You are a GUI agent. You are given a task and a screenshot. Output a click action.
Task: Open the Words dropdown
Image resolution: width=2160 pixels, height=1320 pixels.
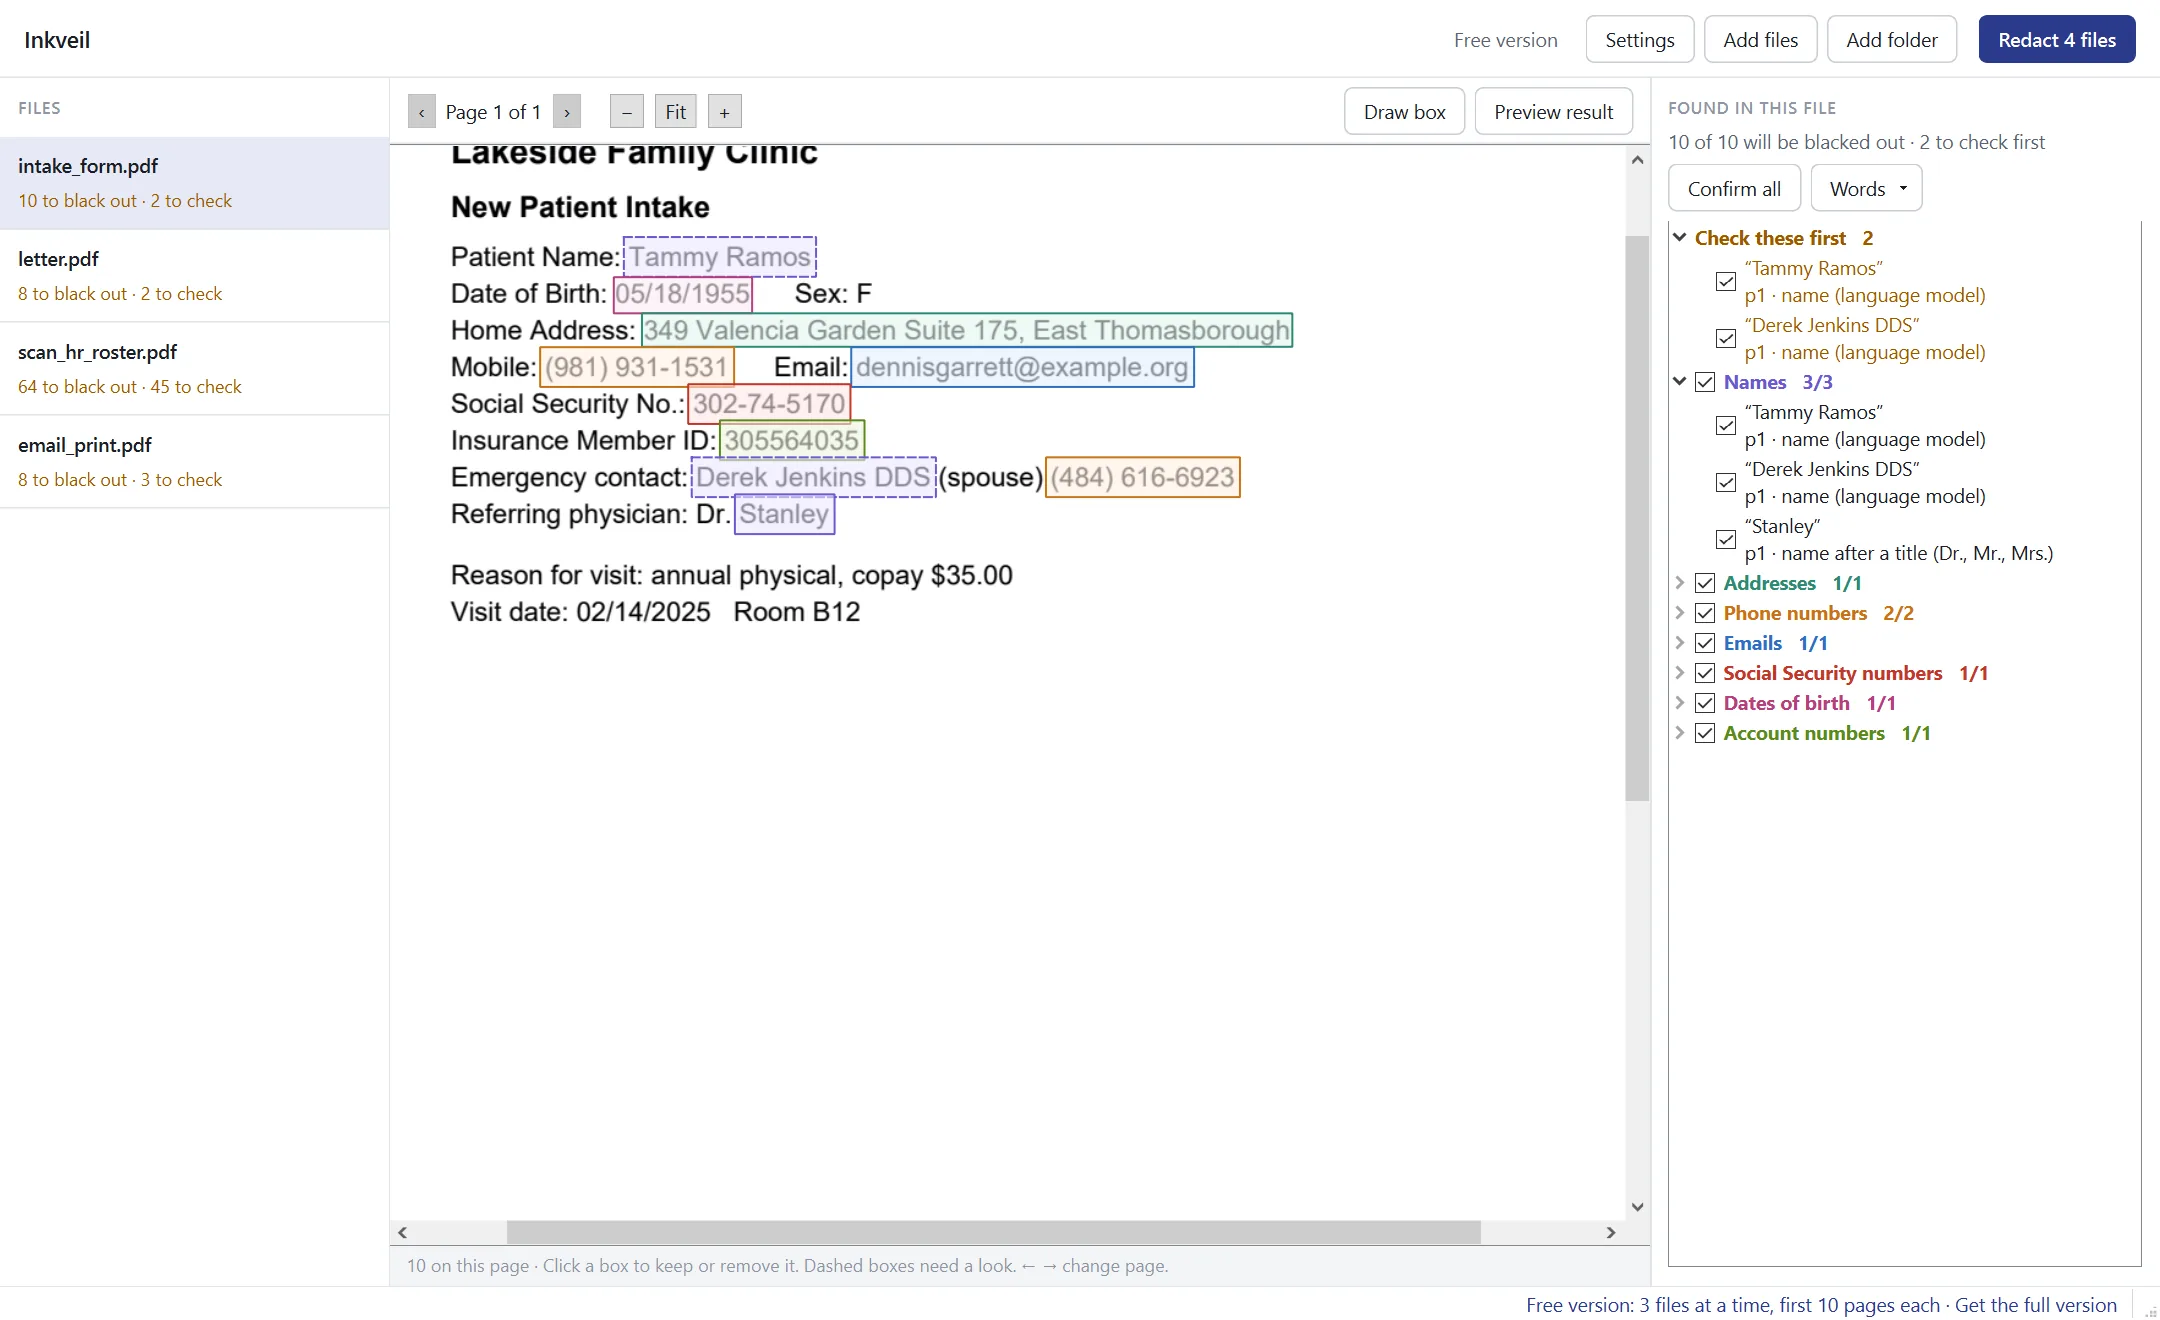click(x=1866, y=189)
